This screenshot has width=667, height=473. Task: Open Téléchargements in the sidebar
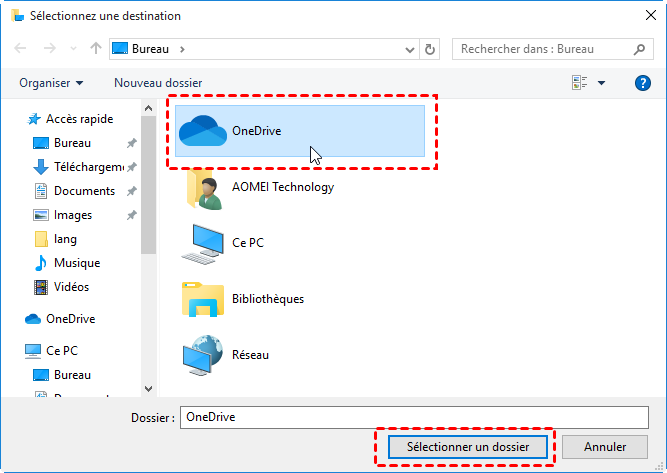tap(79, 167)
